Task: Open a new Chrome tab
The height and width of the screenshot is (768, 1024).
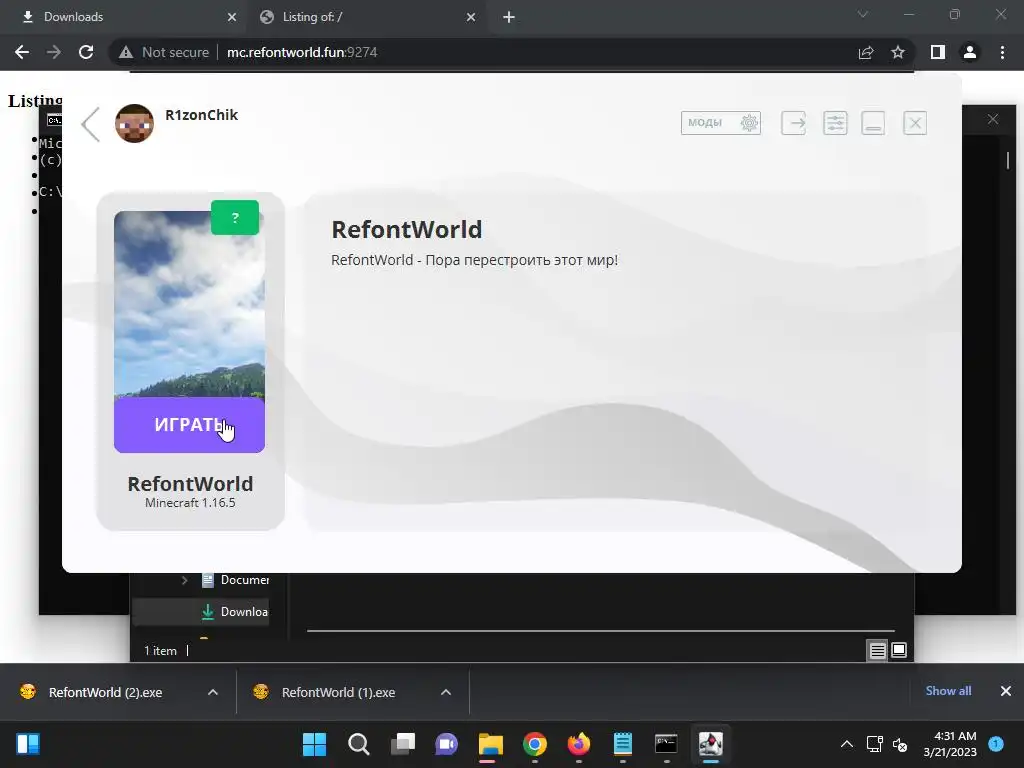Action: point(509,17)
